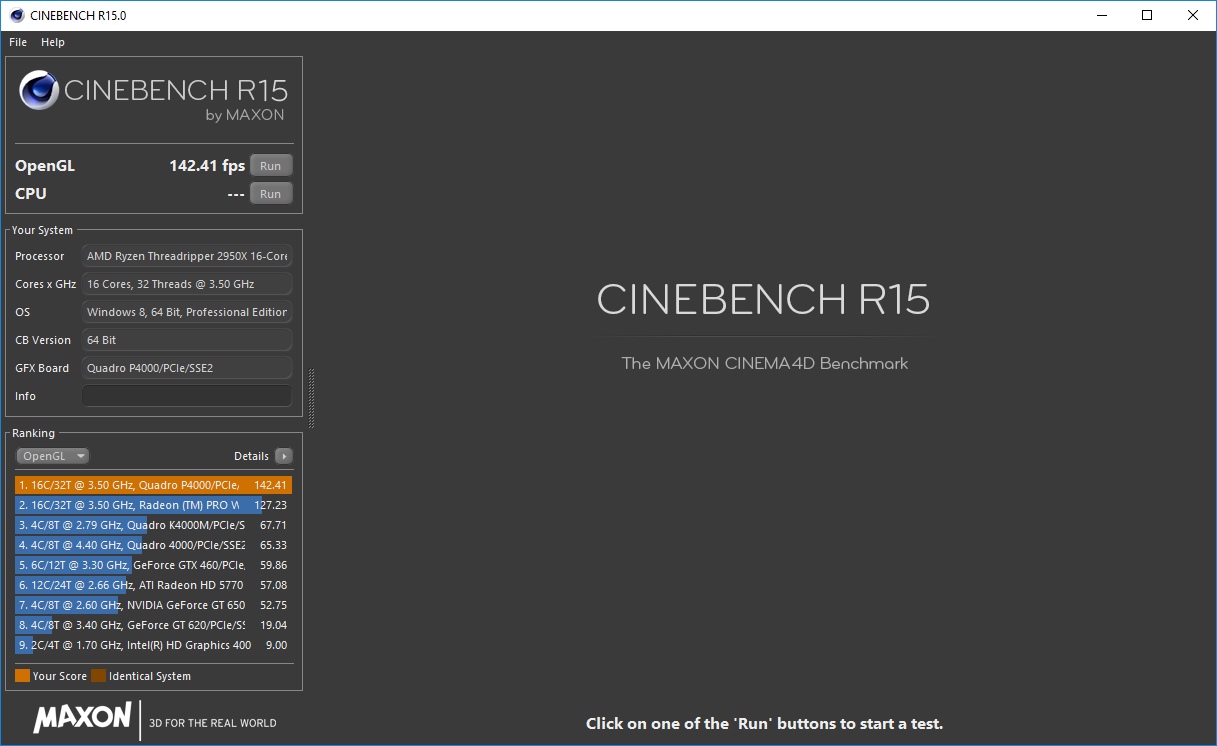Image resolution: width=1217 pixels, height=746 pixels.
Task: Run the CPU benchmark test
Action: pos(271,194)
